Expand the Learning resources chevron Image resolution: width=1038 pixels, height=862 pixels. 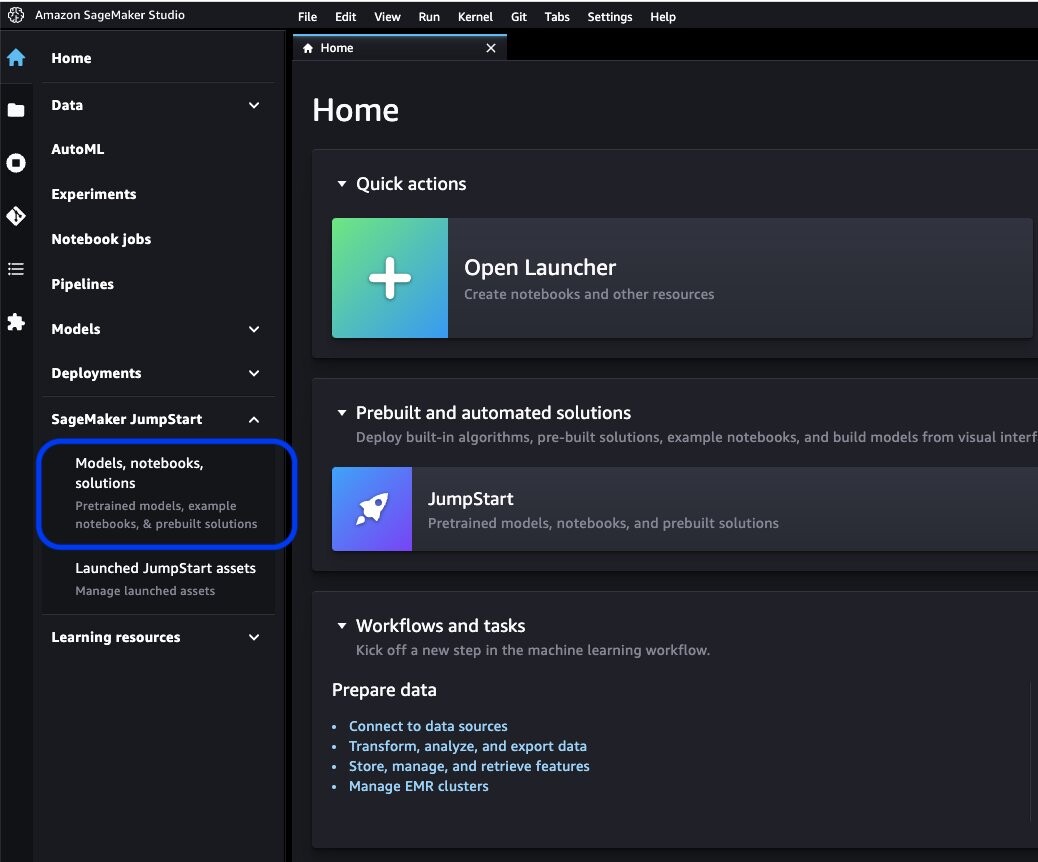point(254,638)
